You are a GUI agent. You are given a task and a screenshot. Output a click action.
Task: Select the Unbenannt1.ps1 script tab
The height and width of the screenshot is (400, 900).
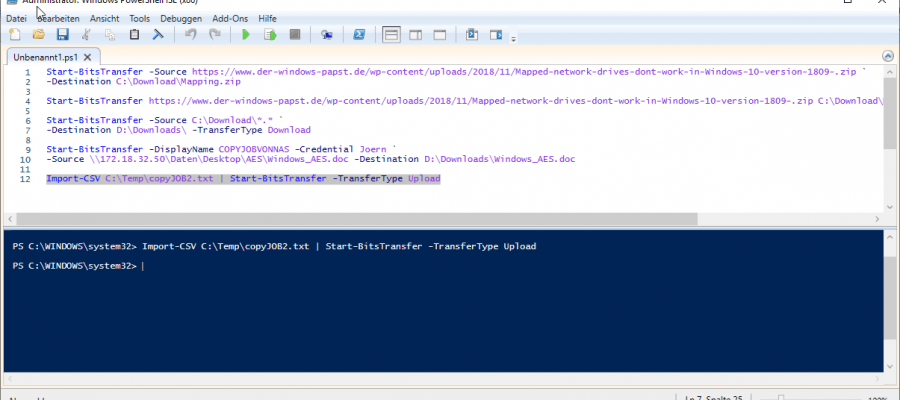(x=45, y=58)
